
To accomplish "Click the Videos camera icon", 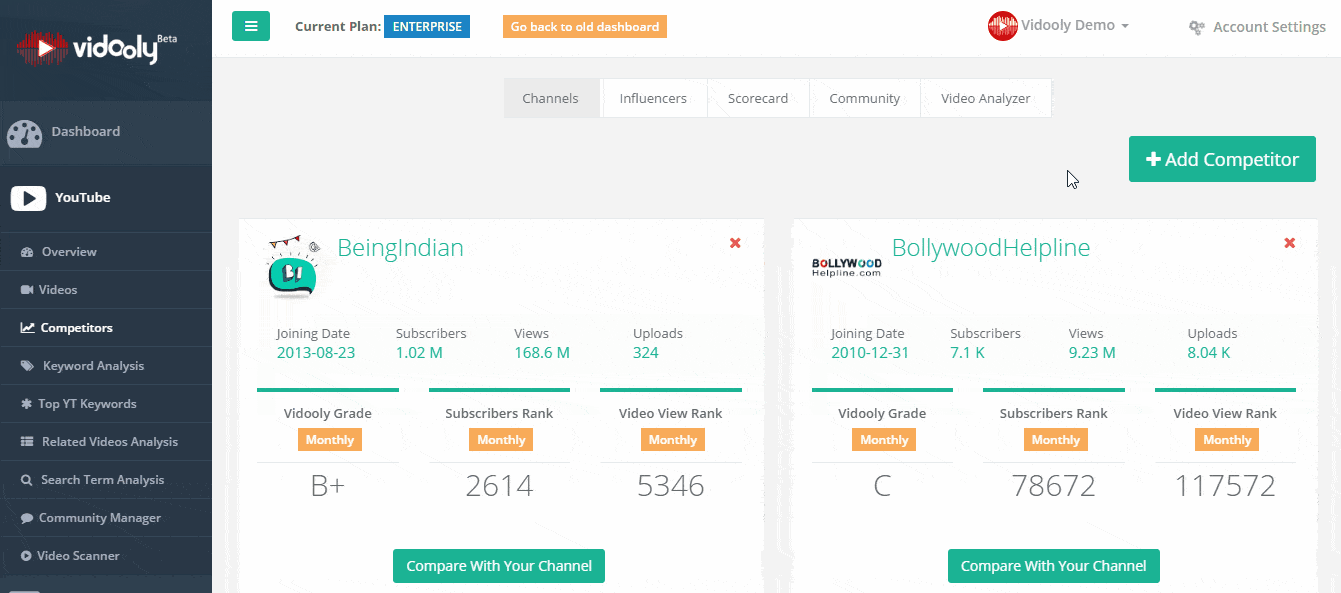I will click(x=27, y=290).
